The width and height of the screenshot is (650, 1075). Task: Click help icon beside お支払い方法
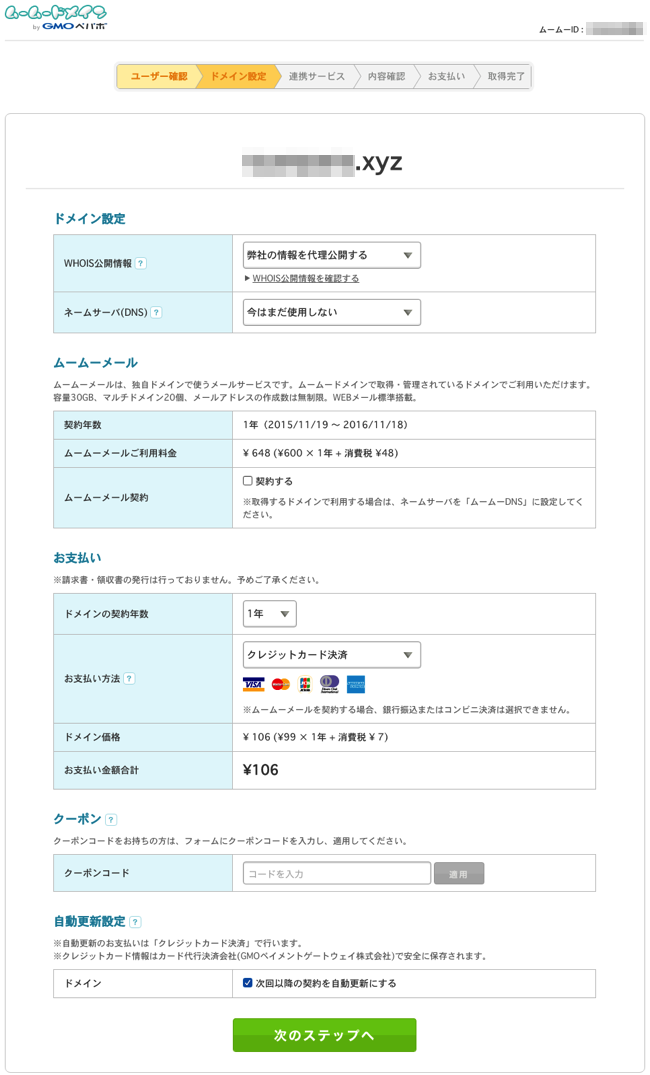(x=129, y=679)
